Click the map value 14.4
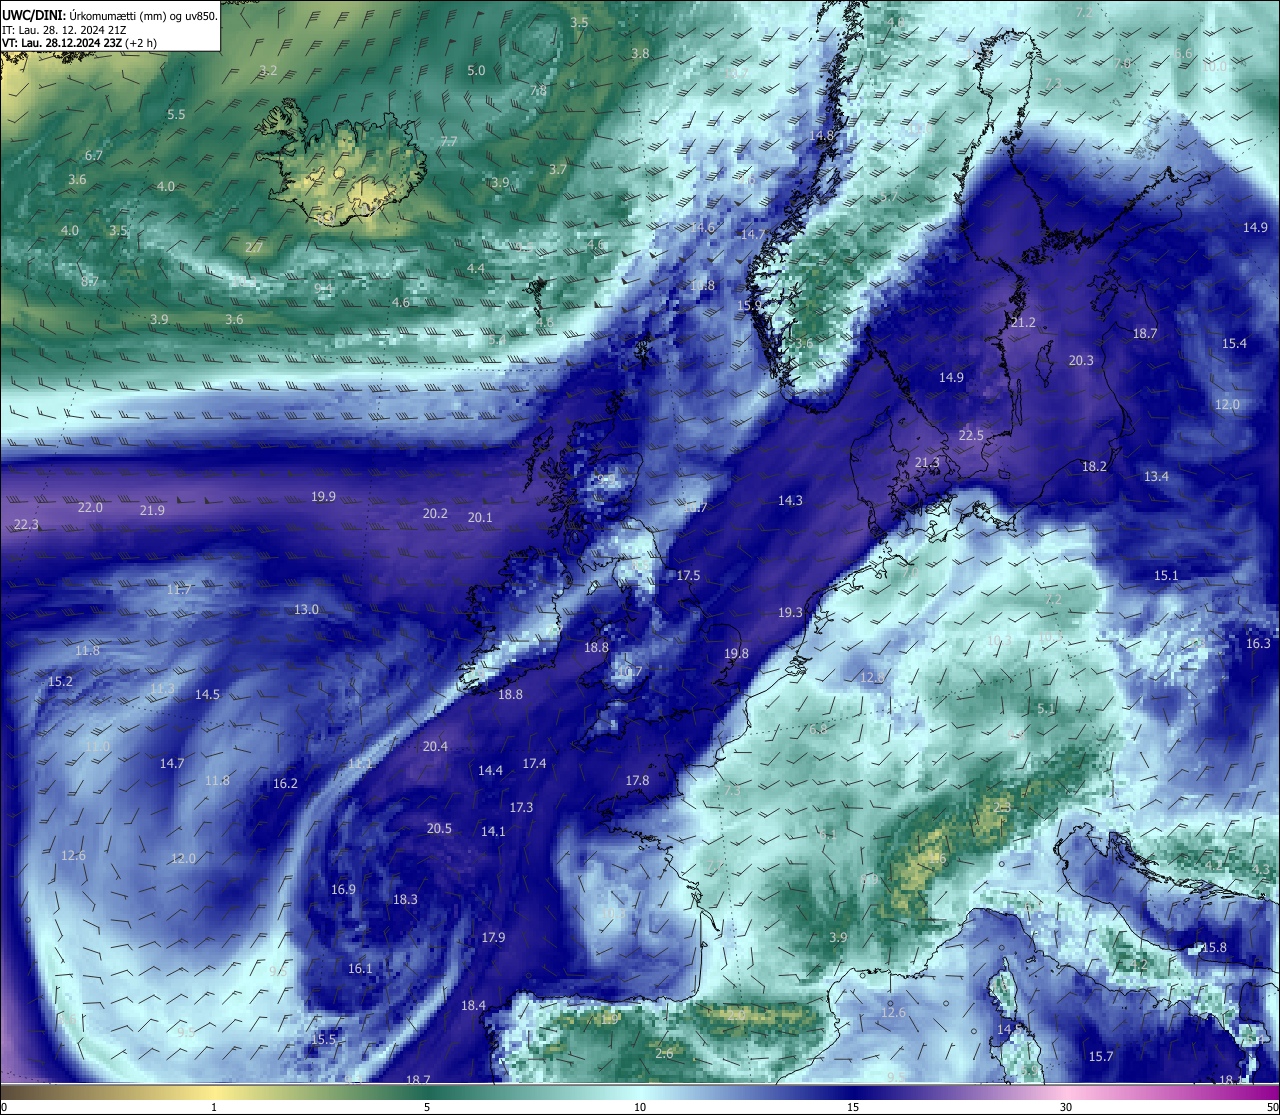This screenshot has width=1280, height=1115. 490,771
